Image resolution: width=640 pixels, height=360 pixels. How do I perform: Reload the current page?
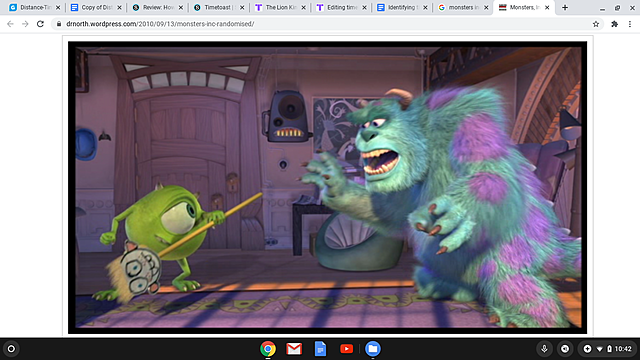pos(40,24)
